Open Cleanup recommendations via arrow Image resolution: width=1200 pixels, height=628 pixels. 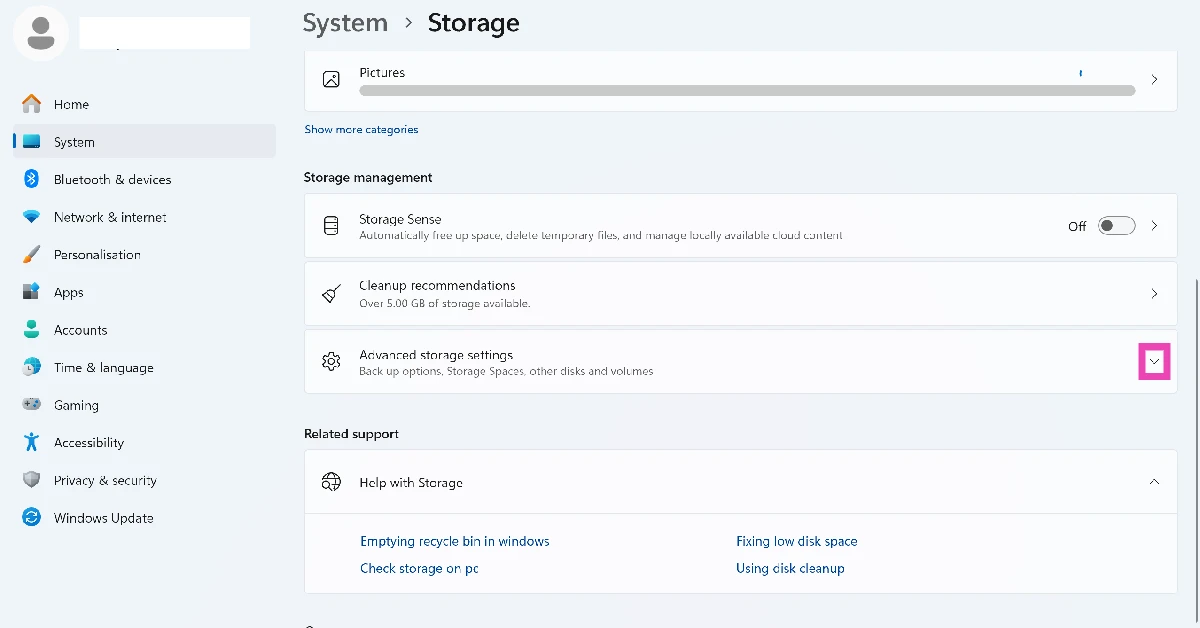pyautogui.click(x=1154, y=294)
